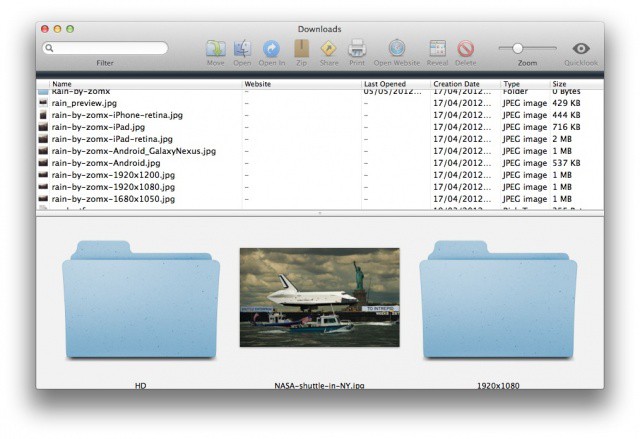Adjust the Zoom slider handle
Viewport: 640px width, 439px height.
tap(518, 48)
